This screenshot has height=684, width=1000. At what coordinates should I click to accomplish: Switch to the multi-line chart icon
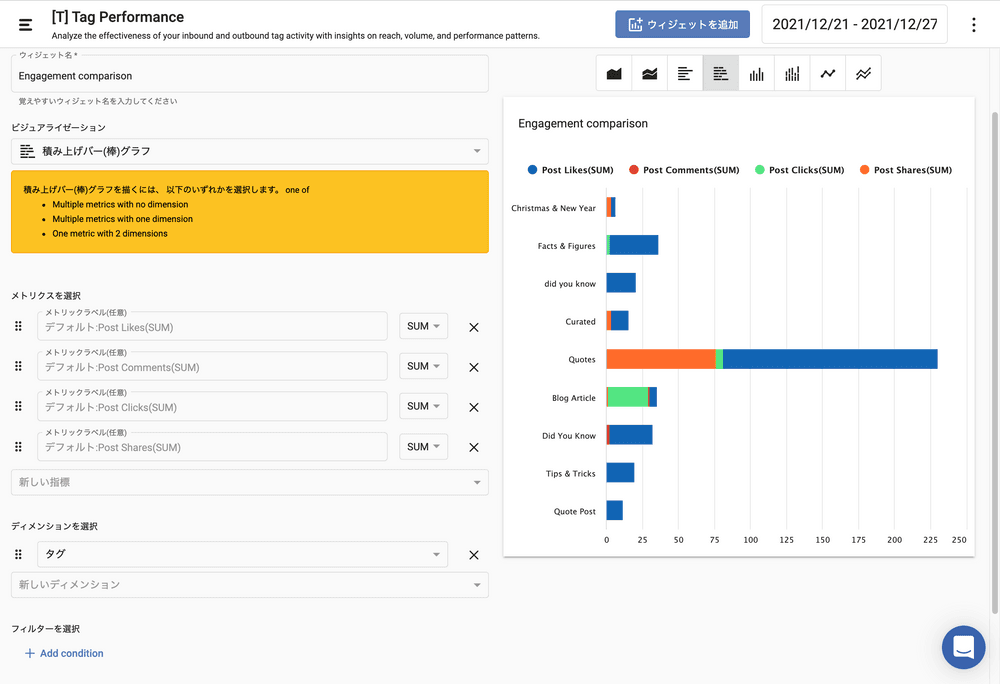pos(863,74)
